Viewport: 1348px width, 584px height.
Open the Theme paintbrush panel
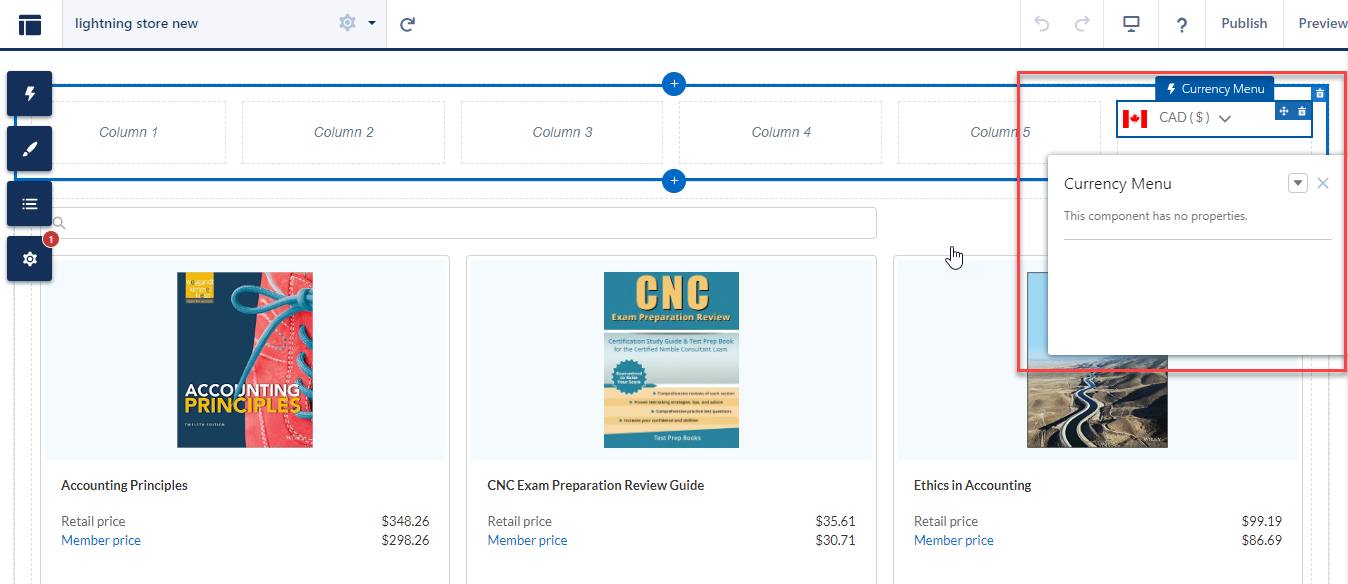point(30,149)
